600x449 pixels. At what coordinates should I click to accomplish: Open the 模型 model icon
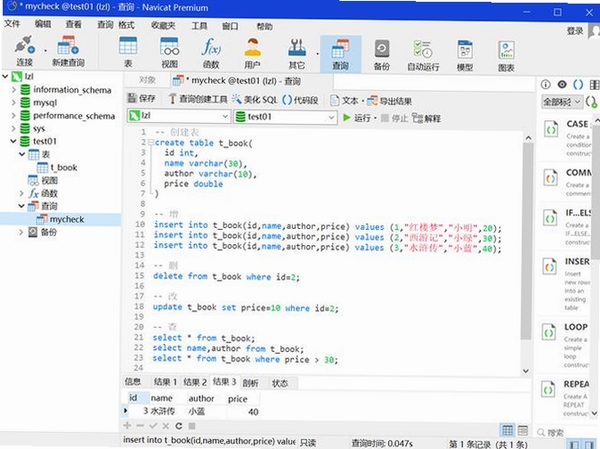[x=465, y=54]
